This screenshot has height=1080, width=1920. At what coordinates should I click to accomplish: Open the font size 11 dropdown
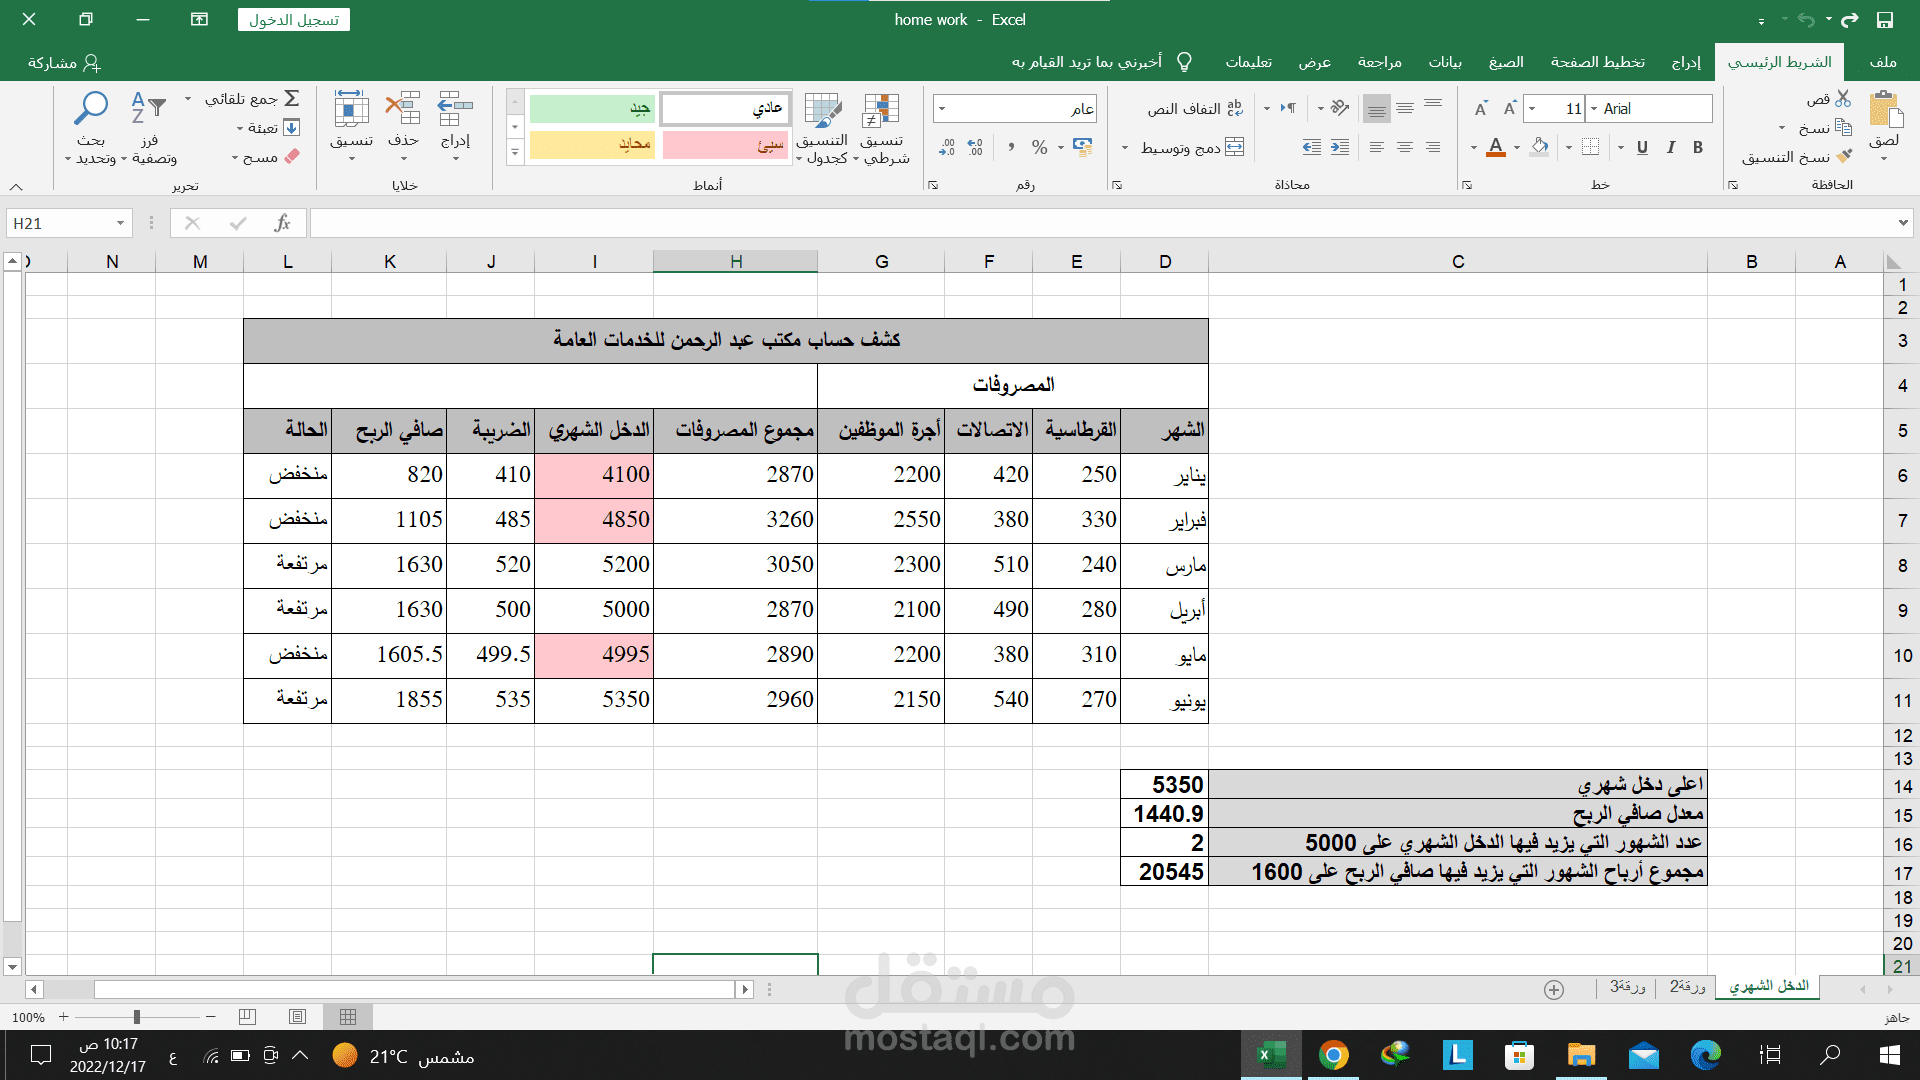tap(1531, 108)
